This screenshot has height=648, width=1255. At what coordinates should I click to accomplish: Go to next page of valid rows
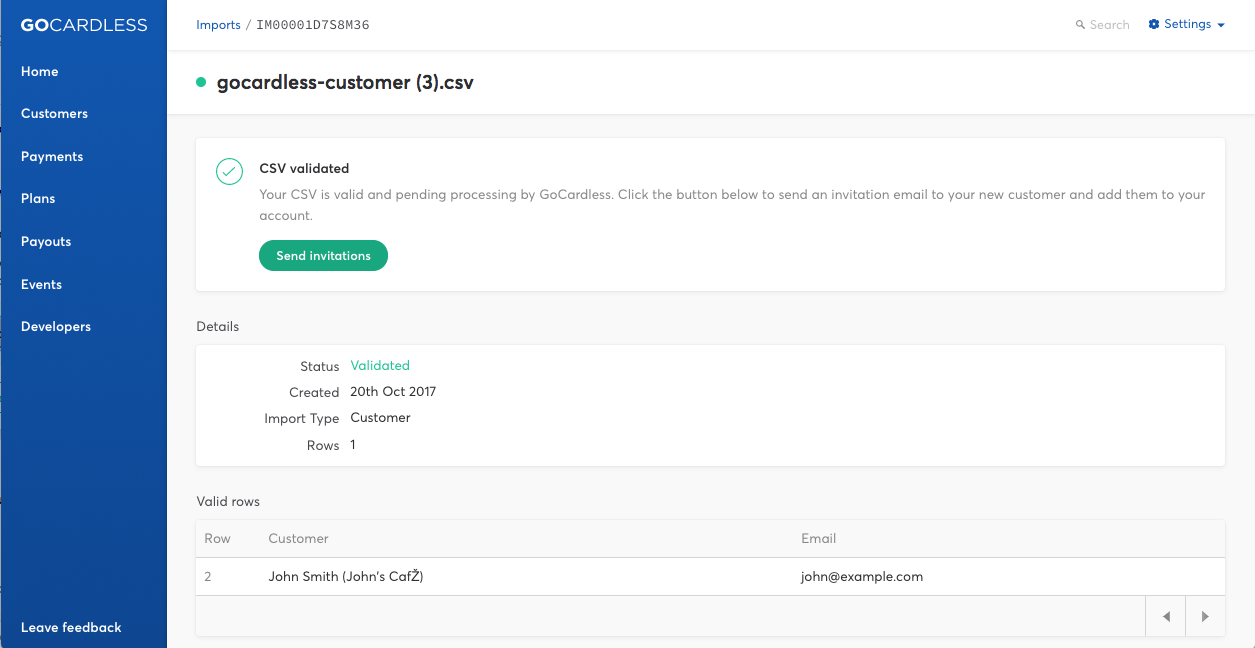tap(1205, 617)
